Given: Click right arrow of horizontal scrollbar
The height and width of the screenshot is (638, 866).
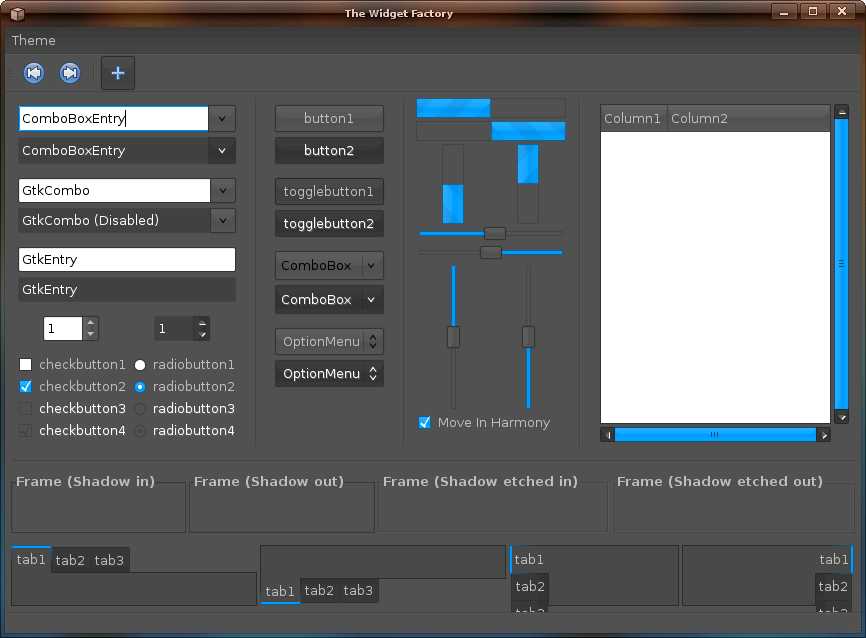Looking at the screenshot, I should 823,435.
